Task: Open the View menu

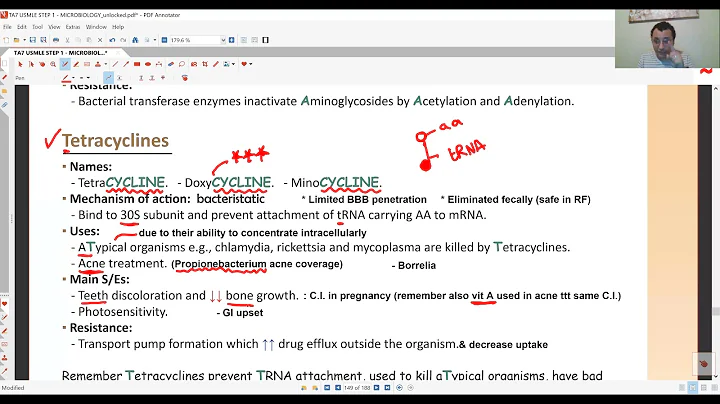Action: tap(54, 27)
